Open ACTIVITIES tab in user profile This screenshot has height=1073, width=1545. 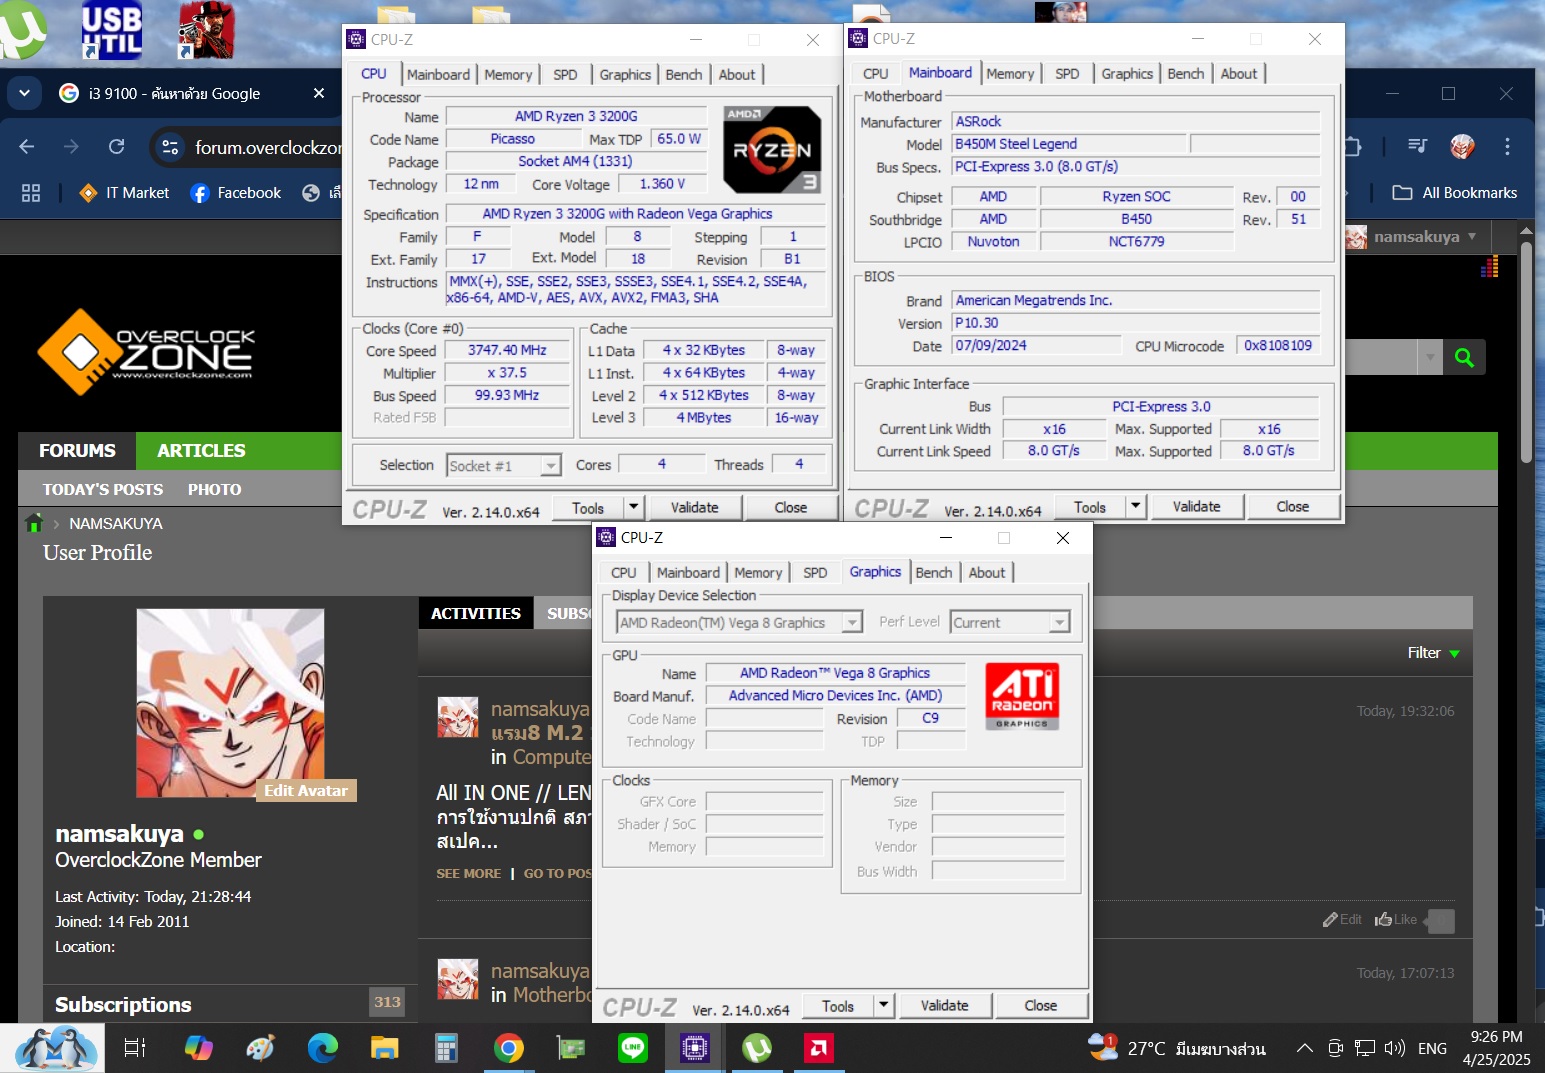click(476, 613)
